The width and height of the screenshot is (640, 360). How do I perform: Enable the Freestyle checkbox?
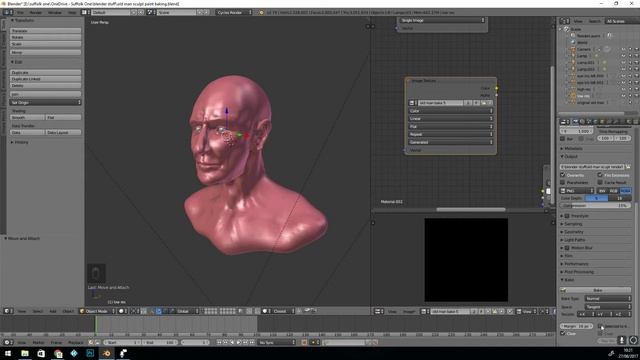pyautogui.click(x=567, y=216)
